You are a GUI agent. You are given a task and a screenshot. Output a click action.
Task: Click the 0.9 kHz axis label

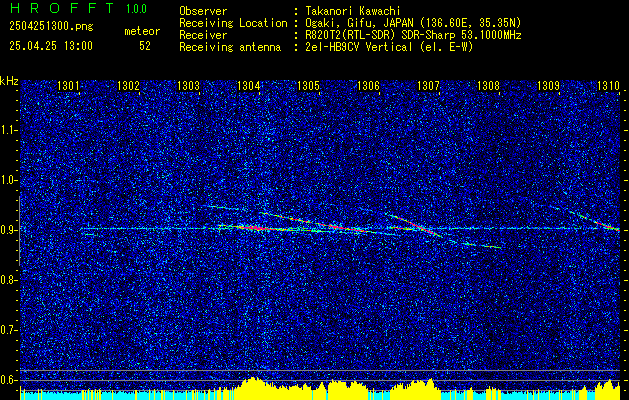pyautogui.click(x=8, y=230)
